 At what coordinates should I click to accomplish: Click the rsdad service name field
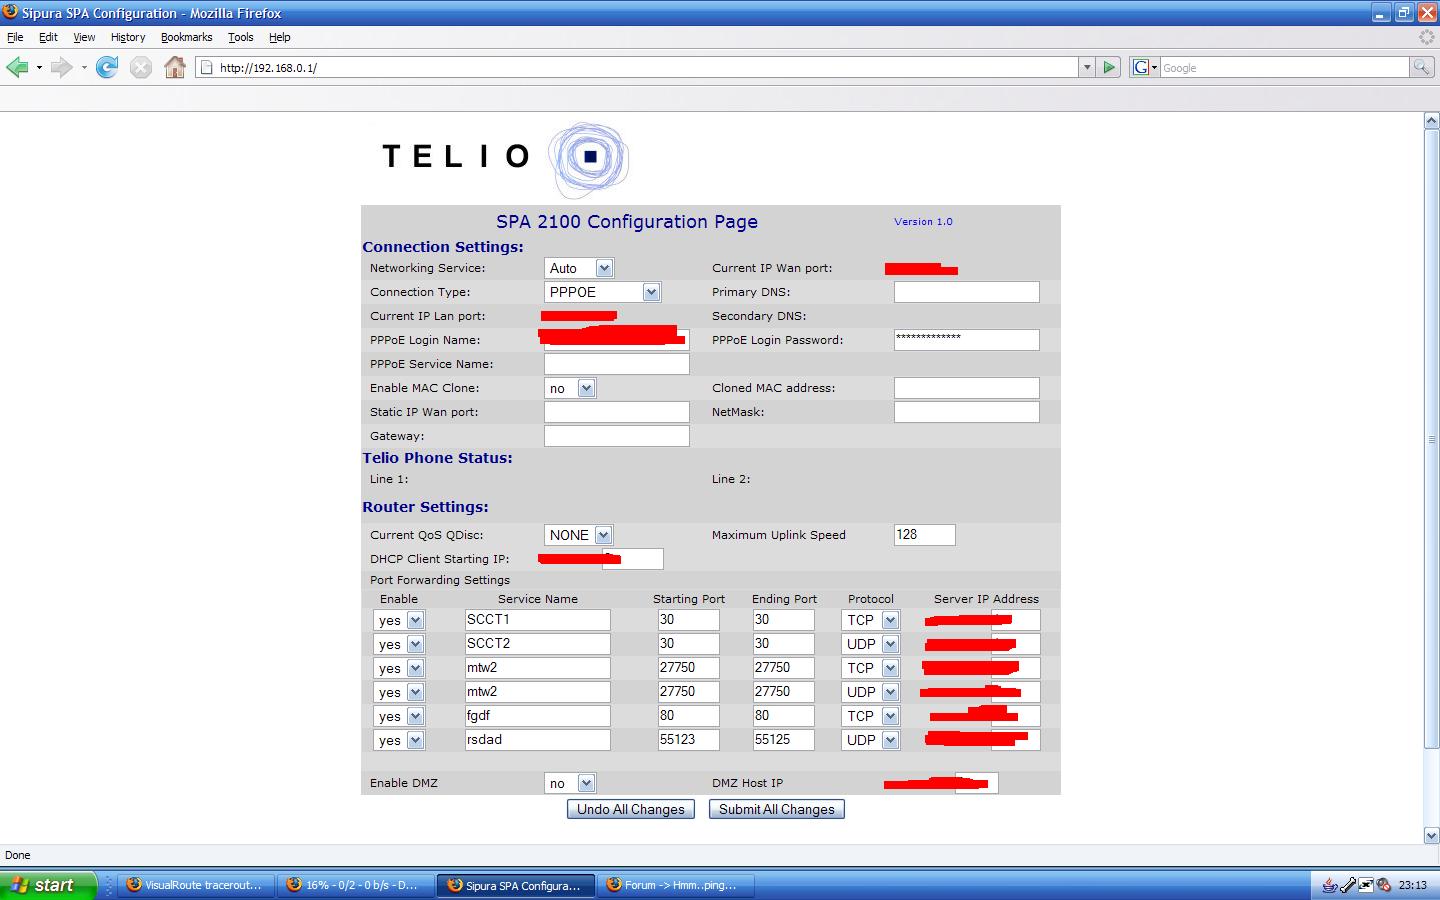tap(537, 740)
